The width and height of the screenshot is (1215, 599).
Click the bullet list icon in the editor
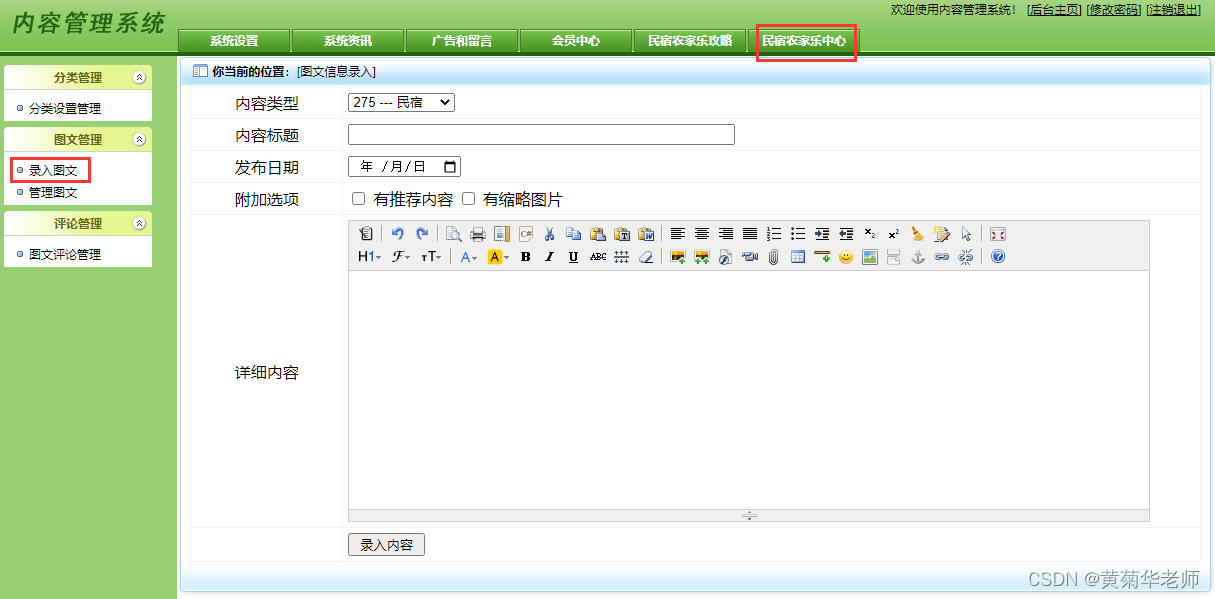[797, 233]
